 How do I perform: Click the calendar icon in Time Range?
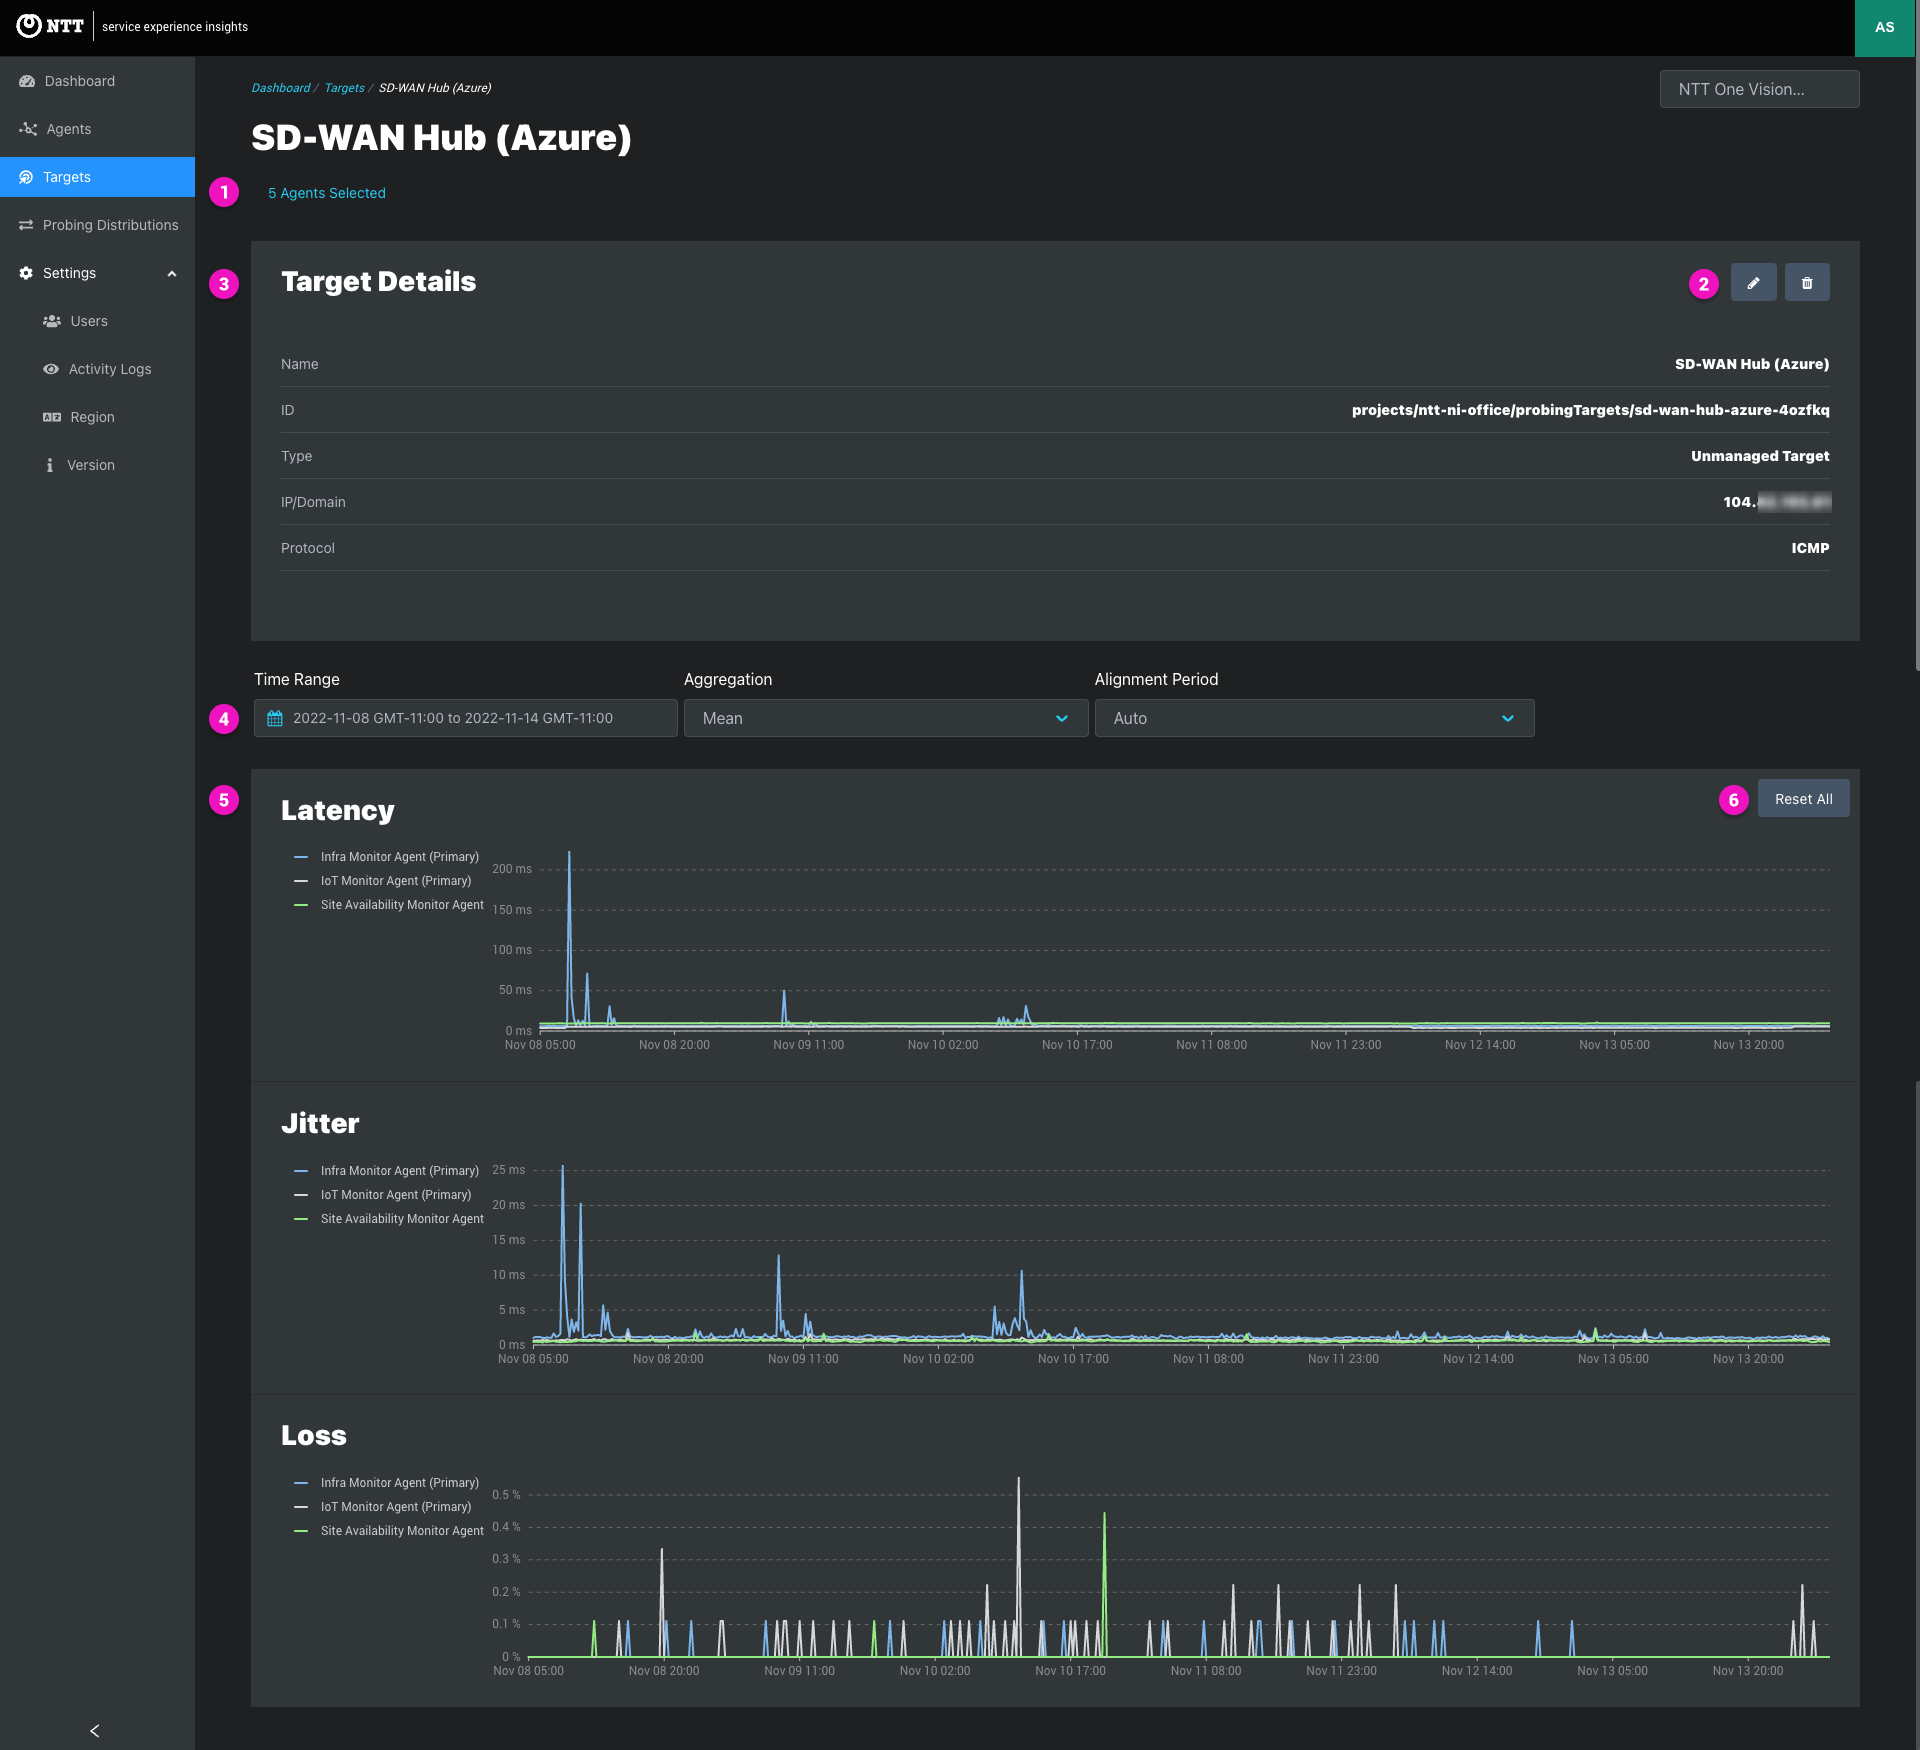[275, 718]
